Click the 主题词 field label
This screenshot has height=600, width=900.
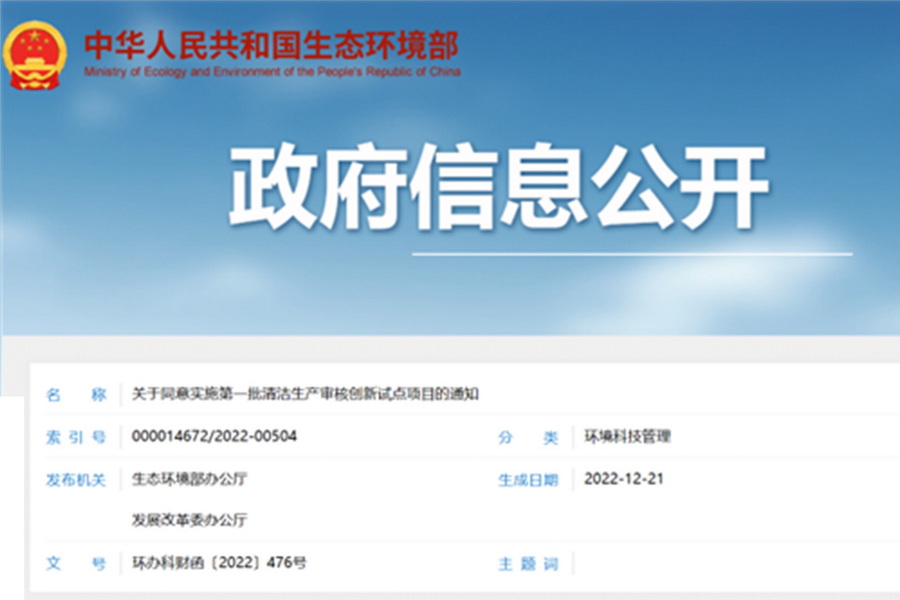pyautogui.click(x=528, y=564)
